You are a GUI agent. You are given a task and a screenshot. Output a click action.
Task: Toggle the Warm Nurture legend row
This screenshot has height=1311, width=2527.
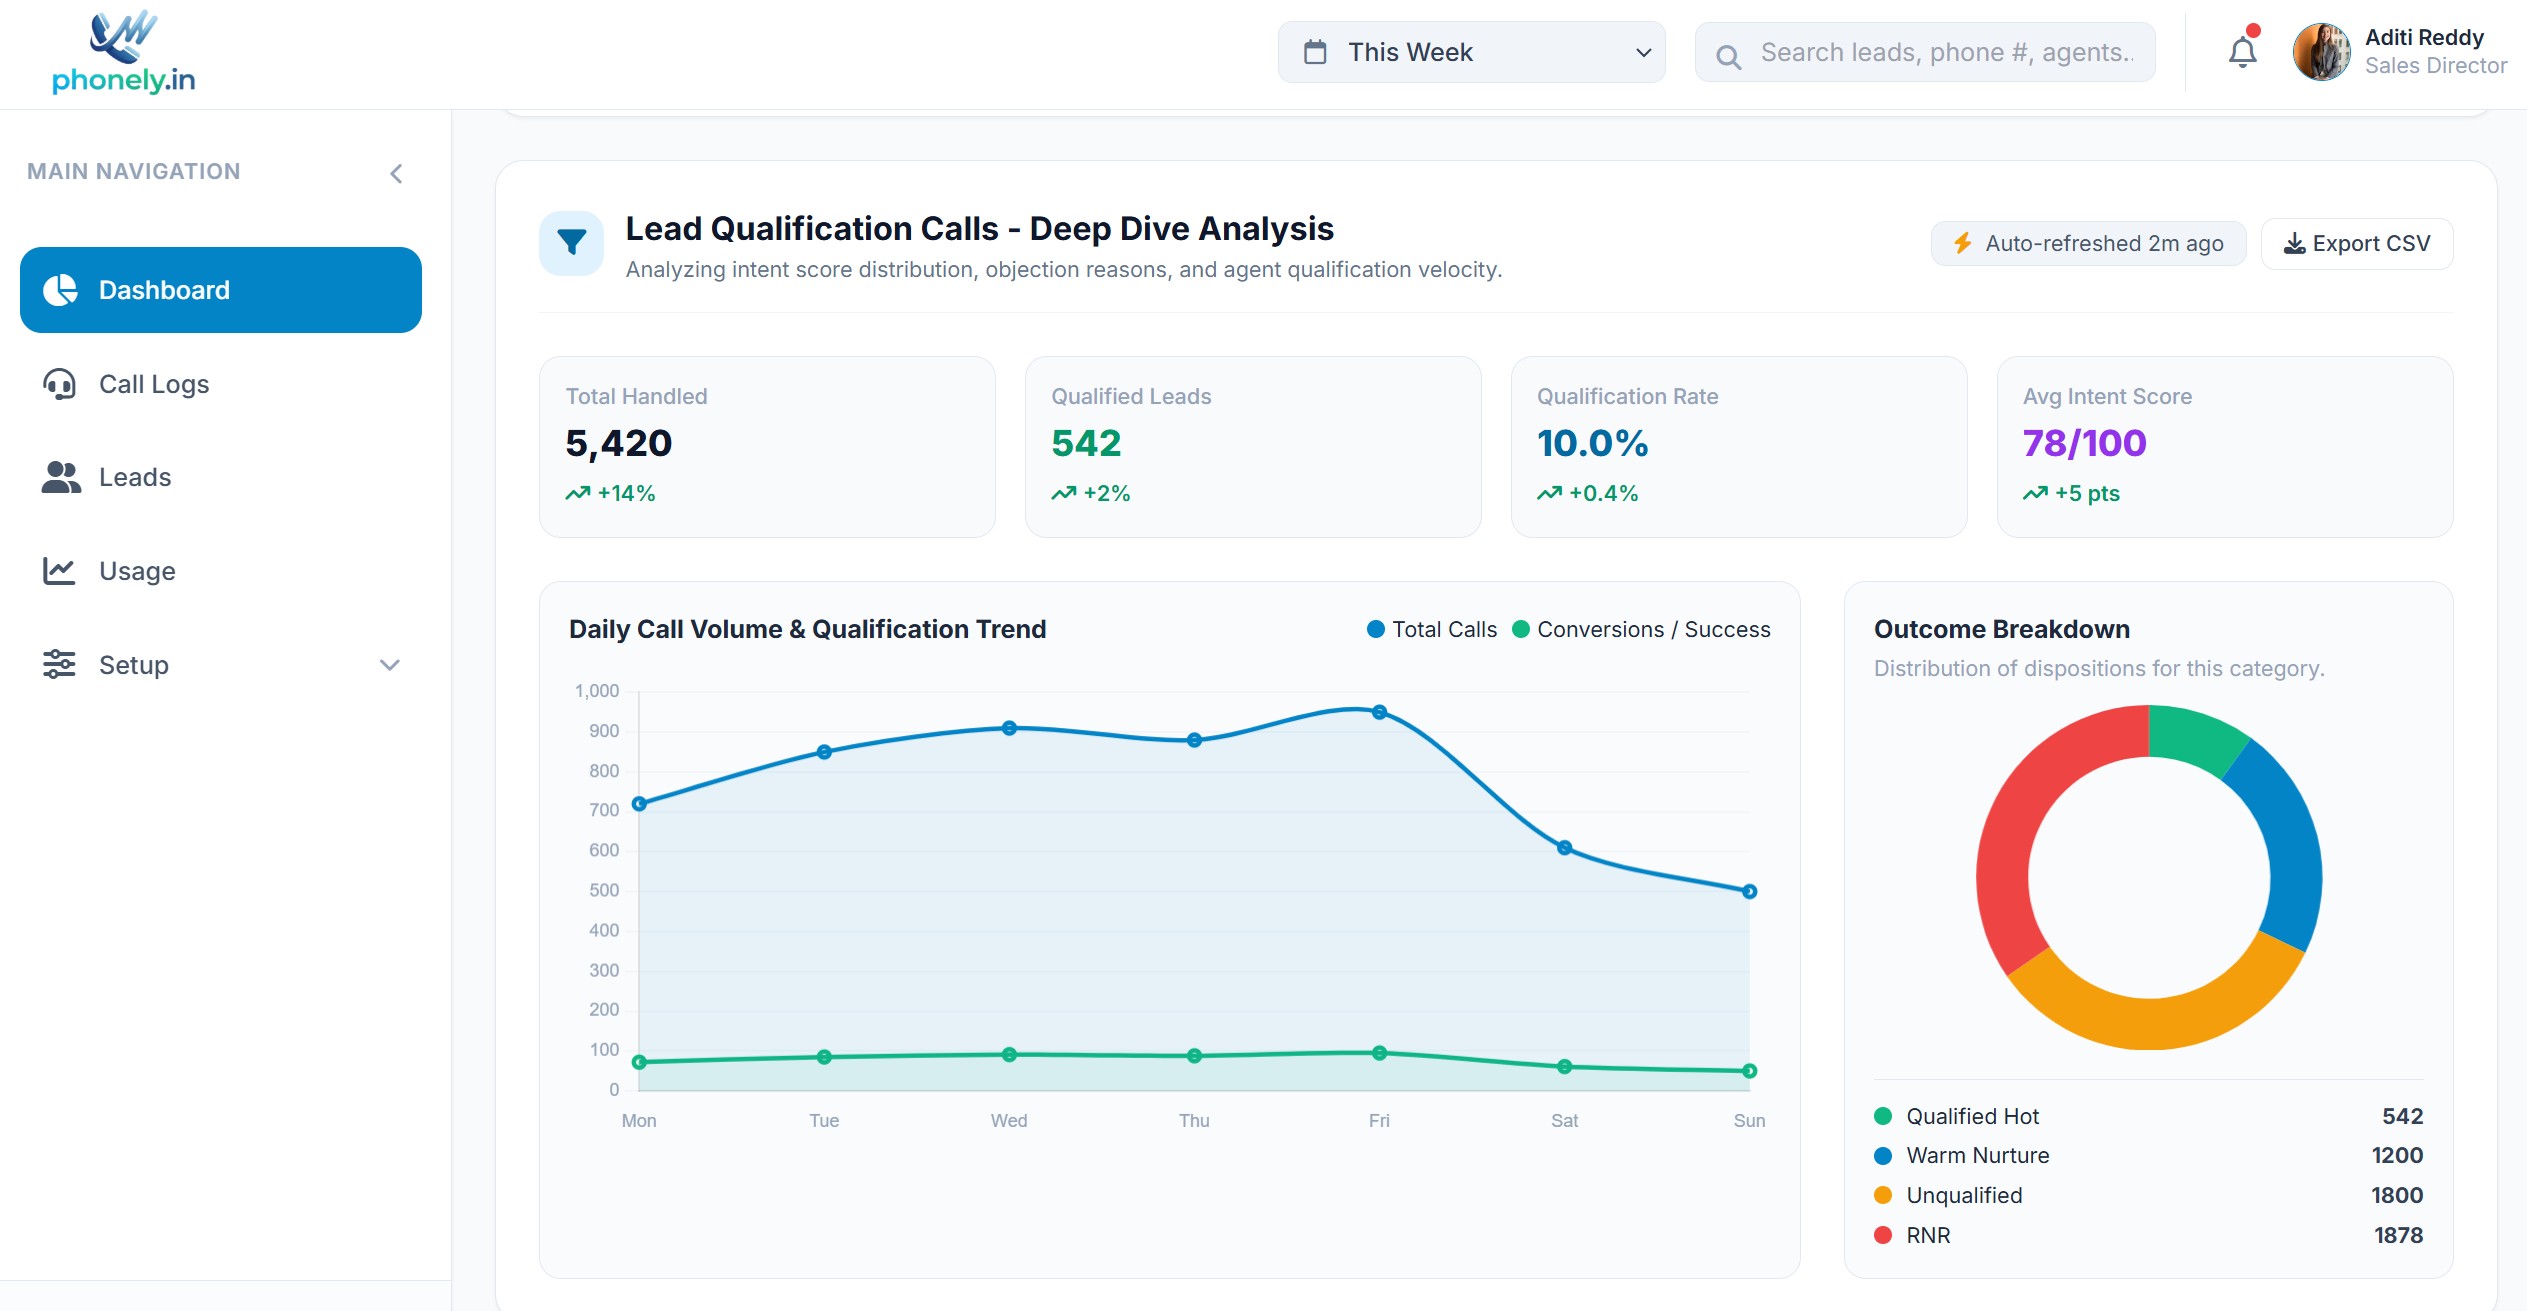(x=2148, y=1156)
